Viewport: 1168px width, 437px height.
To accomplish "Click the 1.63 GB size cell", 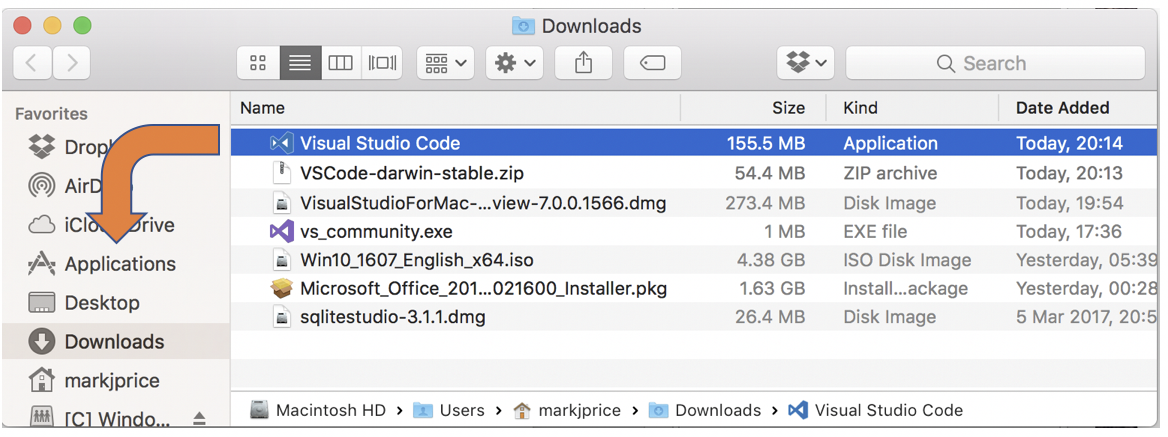I will pos(769,289).
